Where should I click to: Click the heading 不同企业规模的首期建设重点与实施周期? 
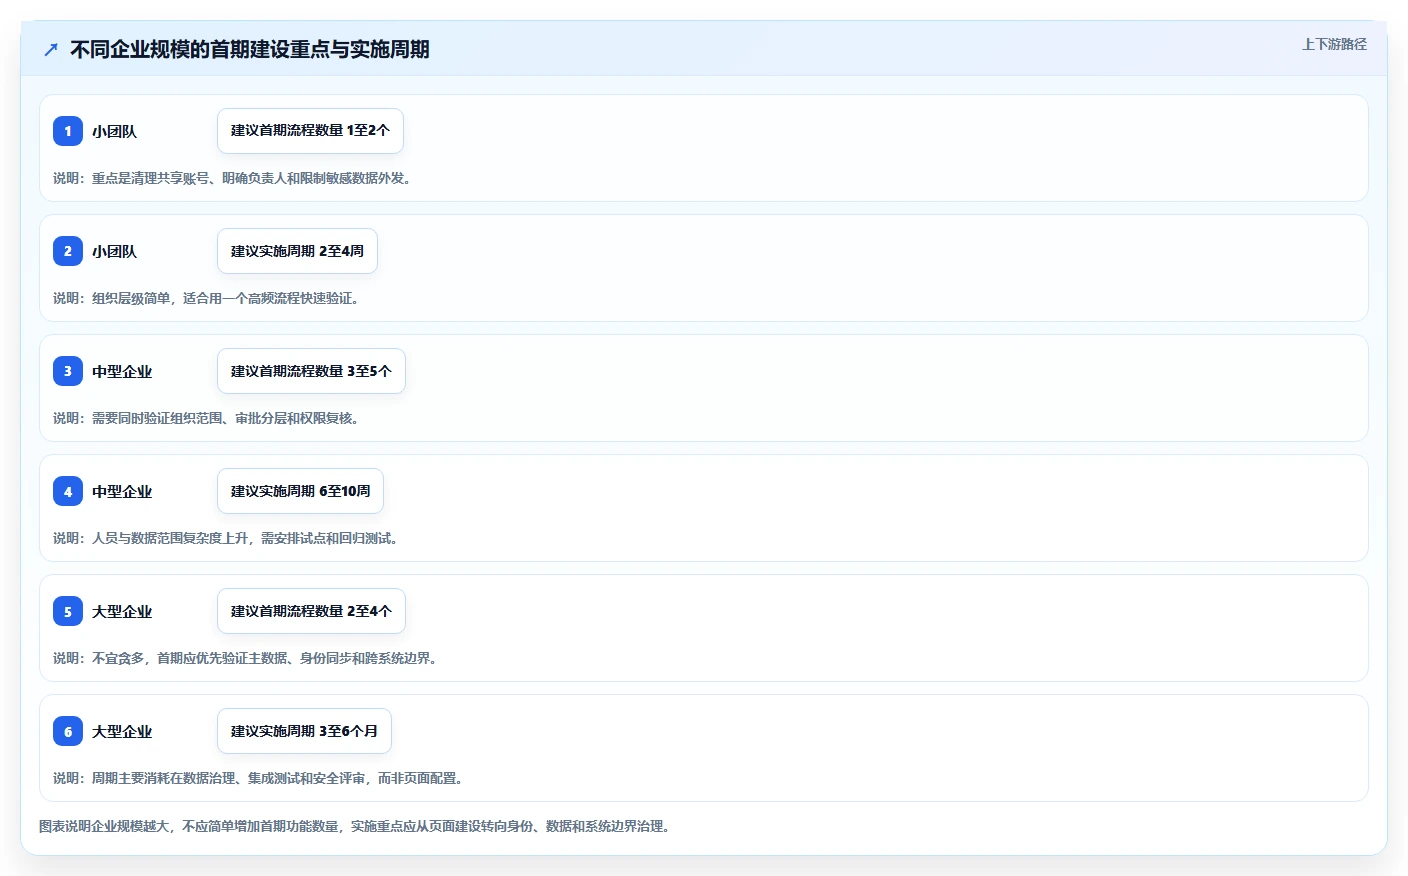250,49
